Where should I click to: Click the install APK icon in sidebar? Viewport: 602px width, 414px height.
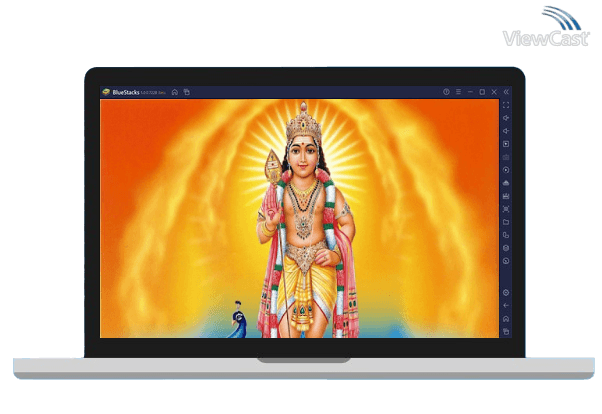pos(506,196)
